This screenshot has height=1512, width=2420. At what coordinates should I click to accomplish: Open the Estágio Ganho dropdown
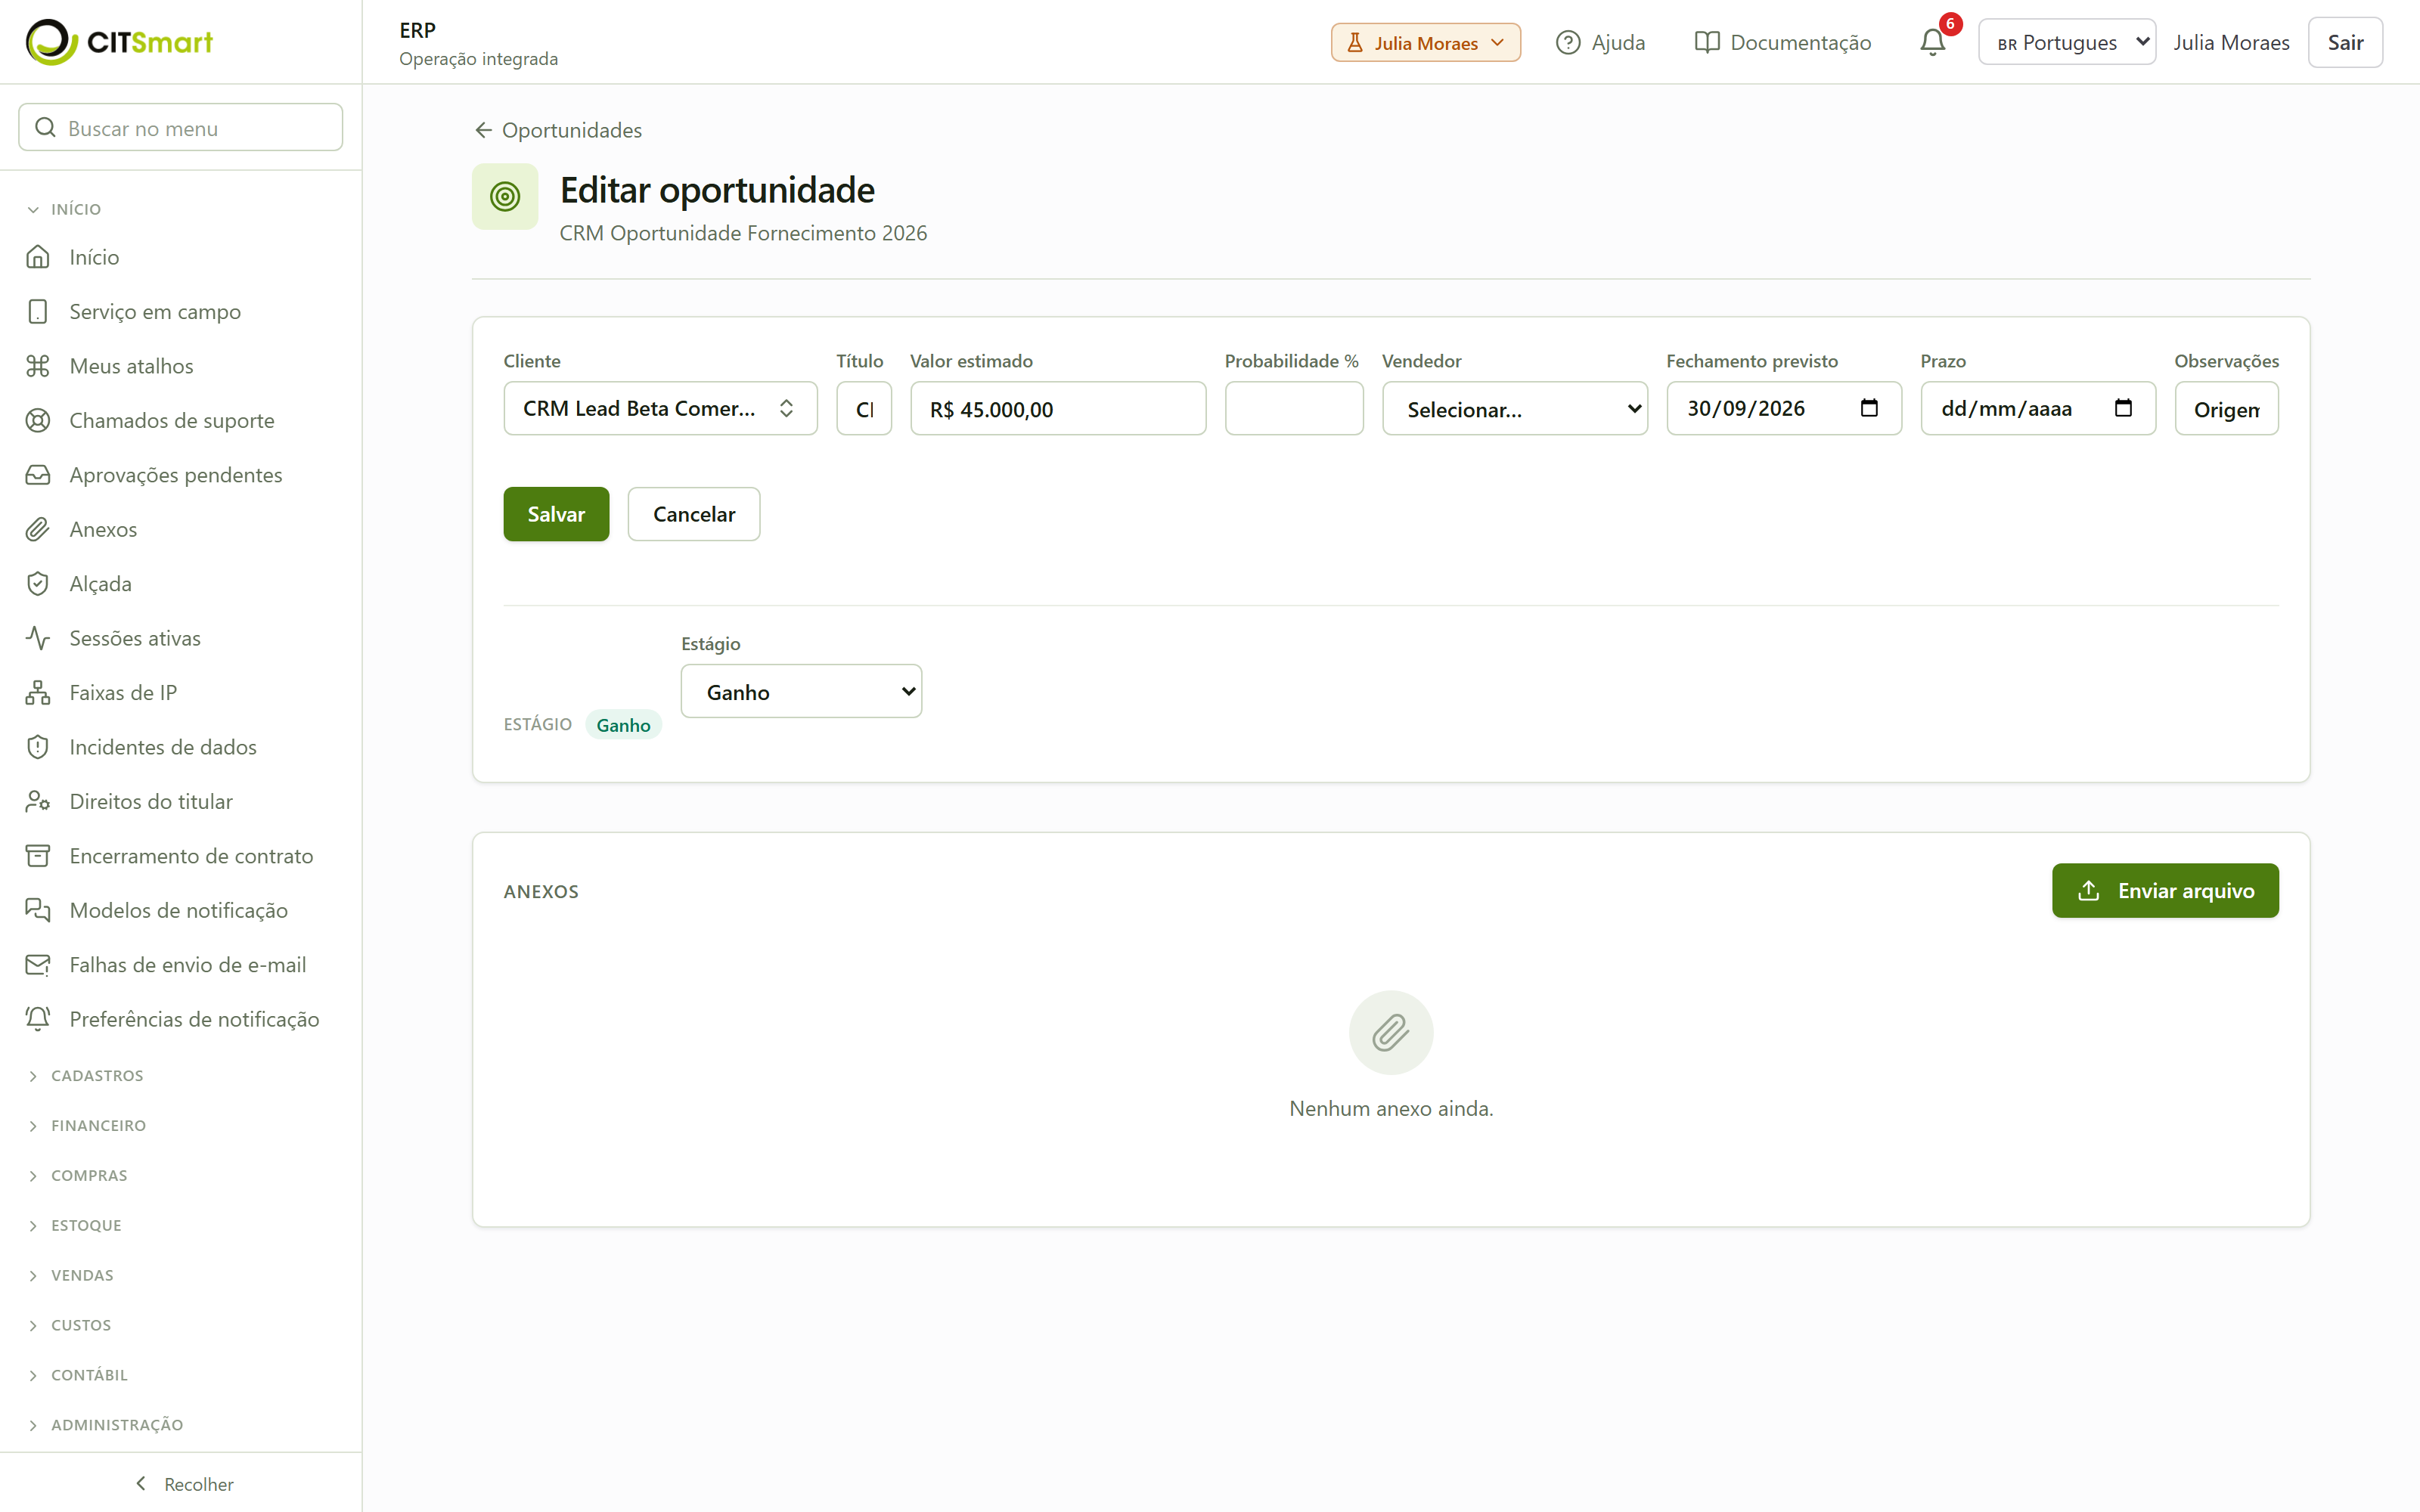click(x=801, y=691)
